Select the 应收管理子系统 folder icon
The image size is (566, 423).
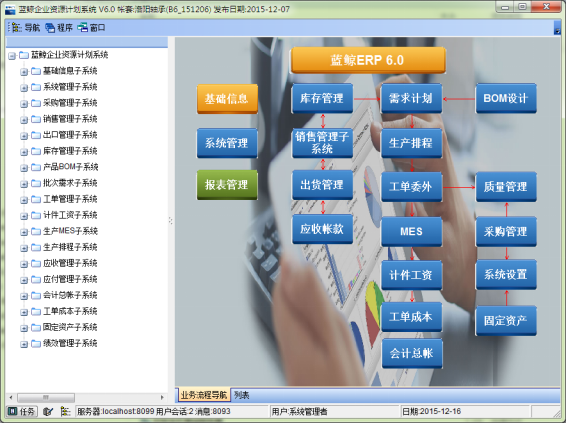[x=36, y=263]
